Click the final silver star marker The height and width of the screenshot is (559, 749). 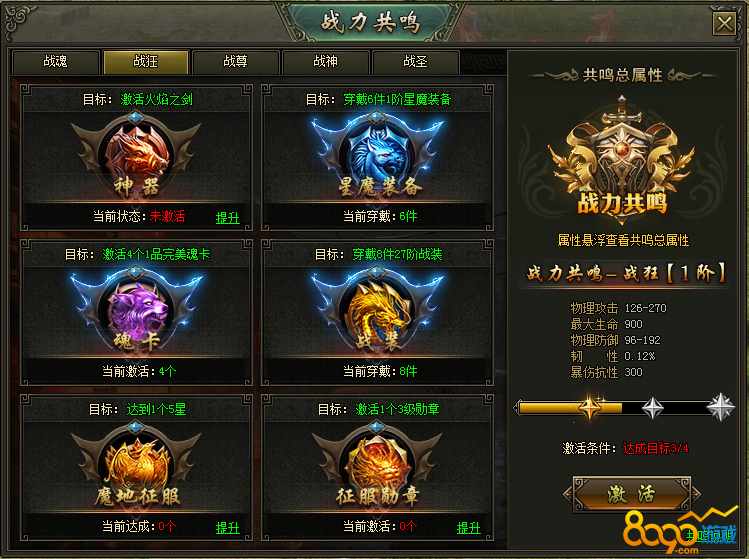tap(720, 407)
